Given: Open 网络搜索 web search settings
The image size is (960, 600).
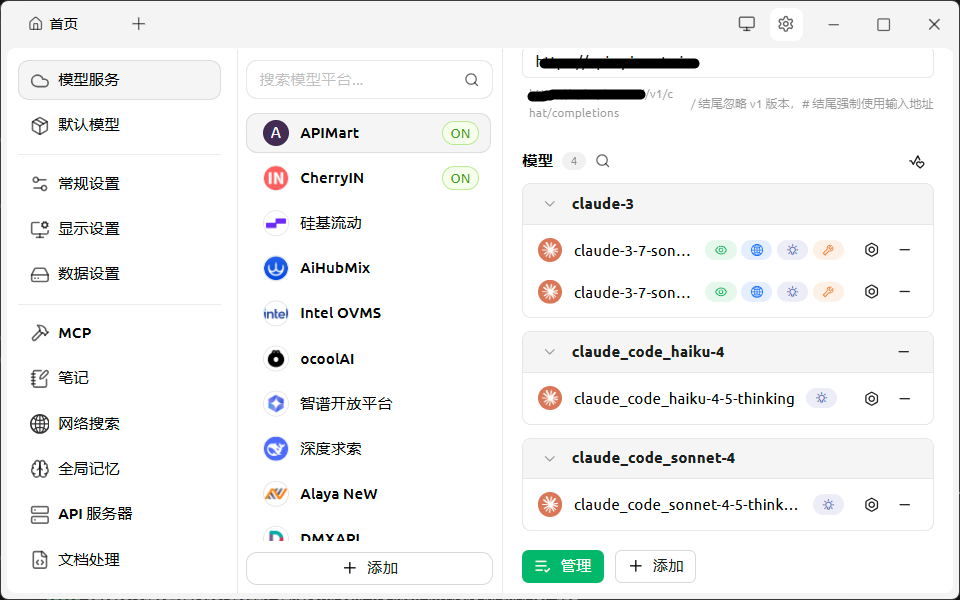Looking at the screenshot, I should 119,424.
